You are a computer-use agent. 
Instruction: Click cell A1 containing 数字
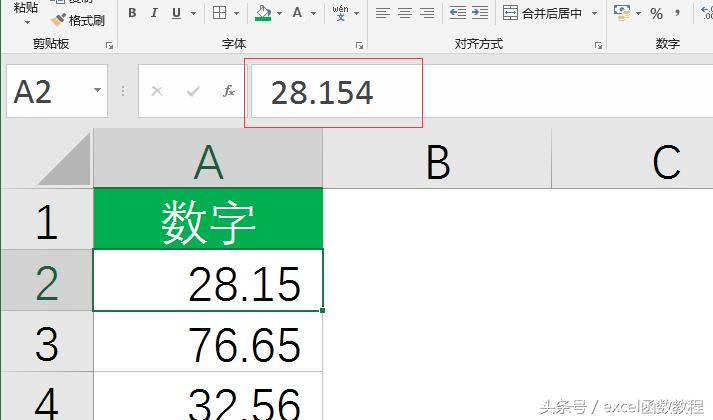click(208, 219)
